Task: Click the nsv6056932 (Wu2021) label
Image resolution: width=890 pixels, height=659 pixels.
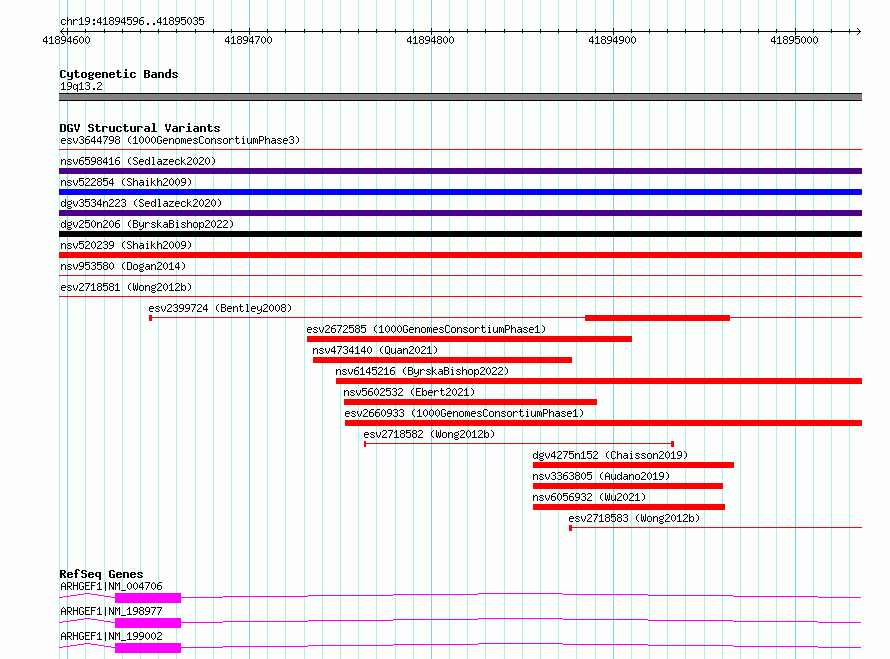Action: coord(589,497)
